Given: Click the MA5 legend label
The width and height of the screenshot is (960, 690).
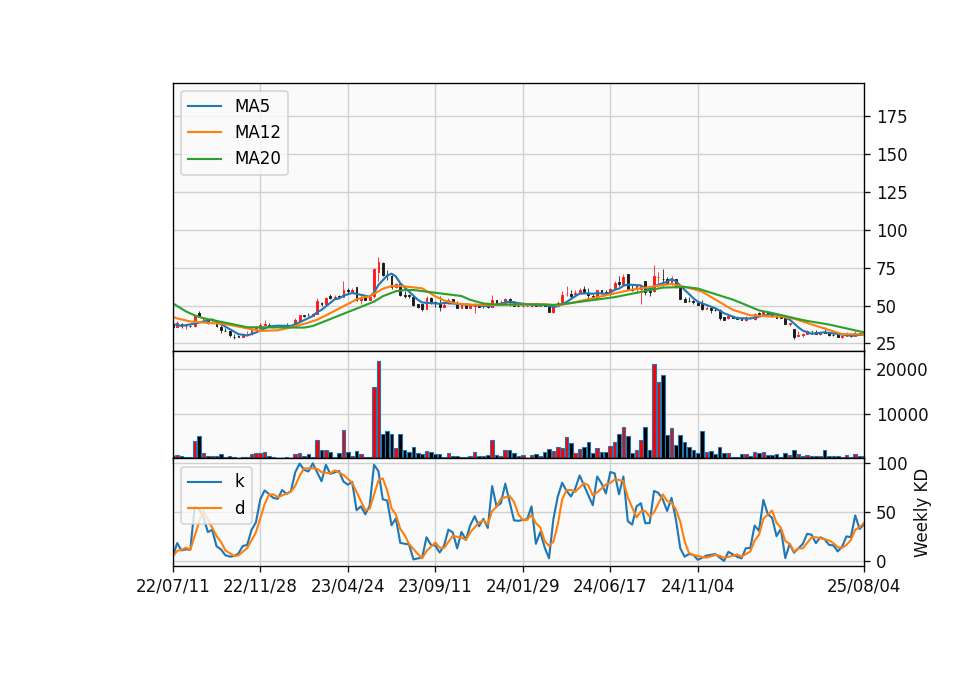Looking at the screenshot, I should (252, 106).
